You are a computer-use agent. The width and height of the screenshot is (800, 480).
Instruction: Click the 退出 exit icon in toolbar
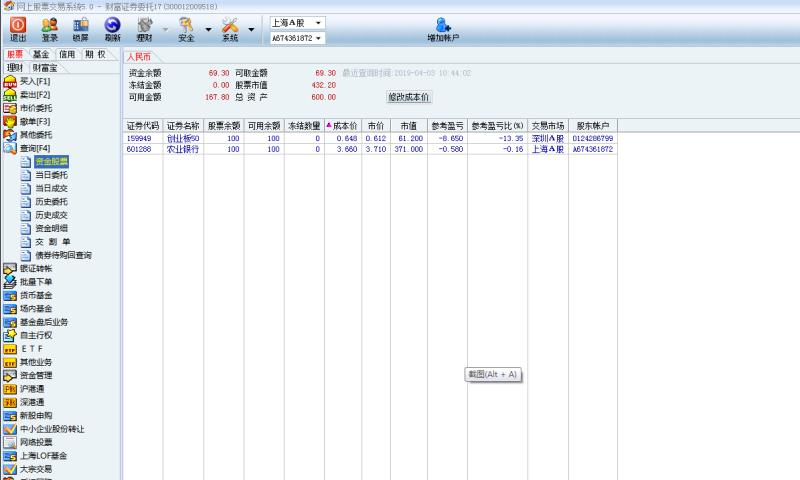click(x=18, y=29)
